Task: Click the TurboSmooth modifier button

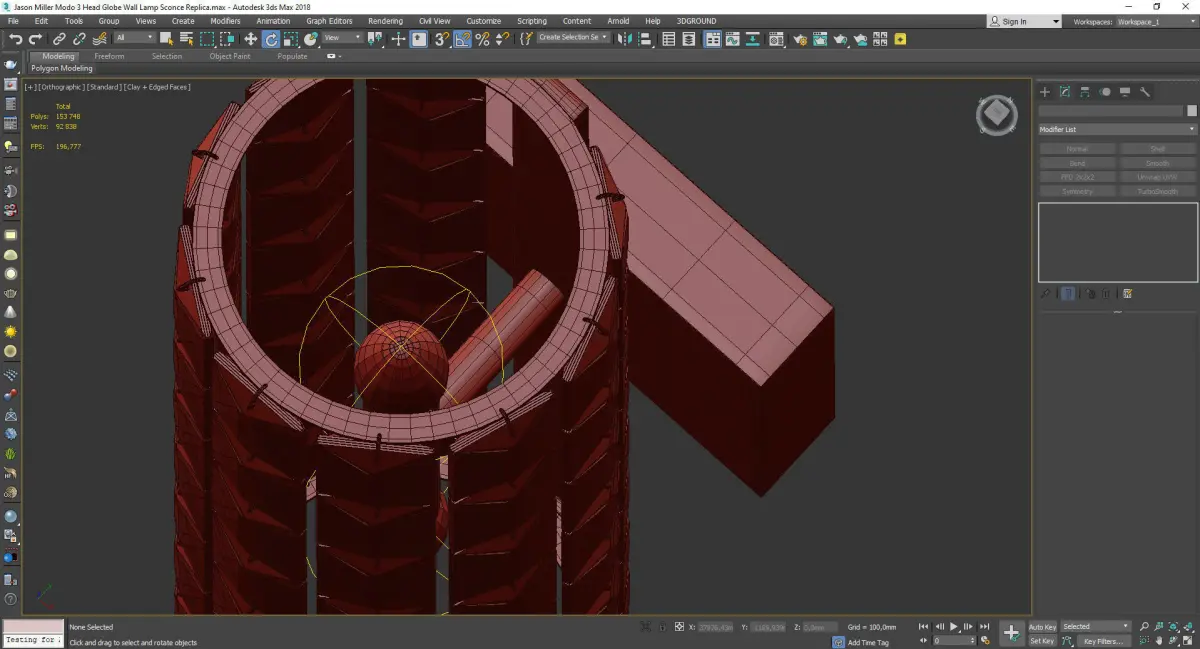Action: [1158, 191]
